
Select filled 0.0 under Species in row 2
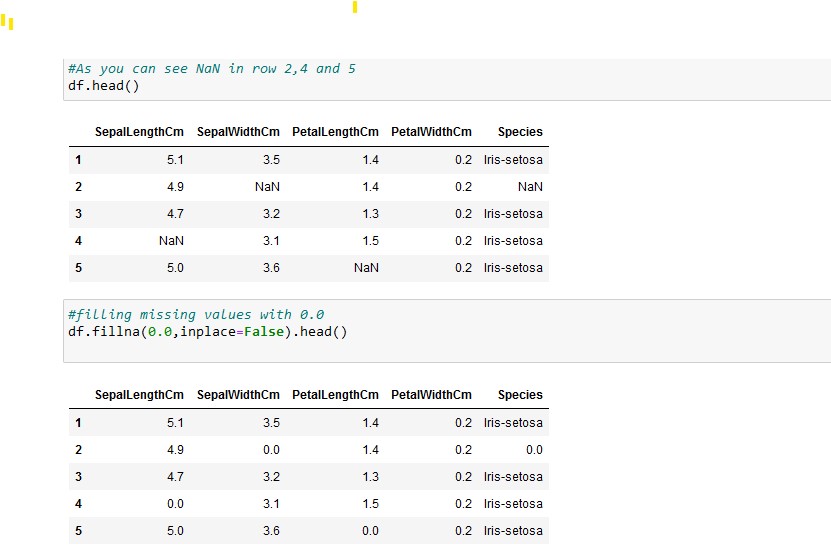click(x=534, y=450)
